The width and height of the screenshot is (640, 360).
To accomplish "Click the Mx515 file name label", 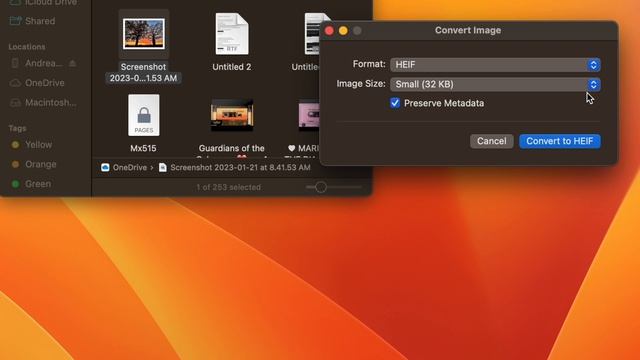I will (143, 148).
